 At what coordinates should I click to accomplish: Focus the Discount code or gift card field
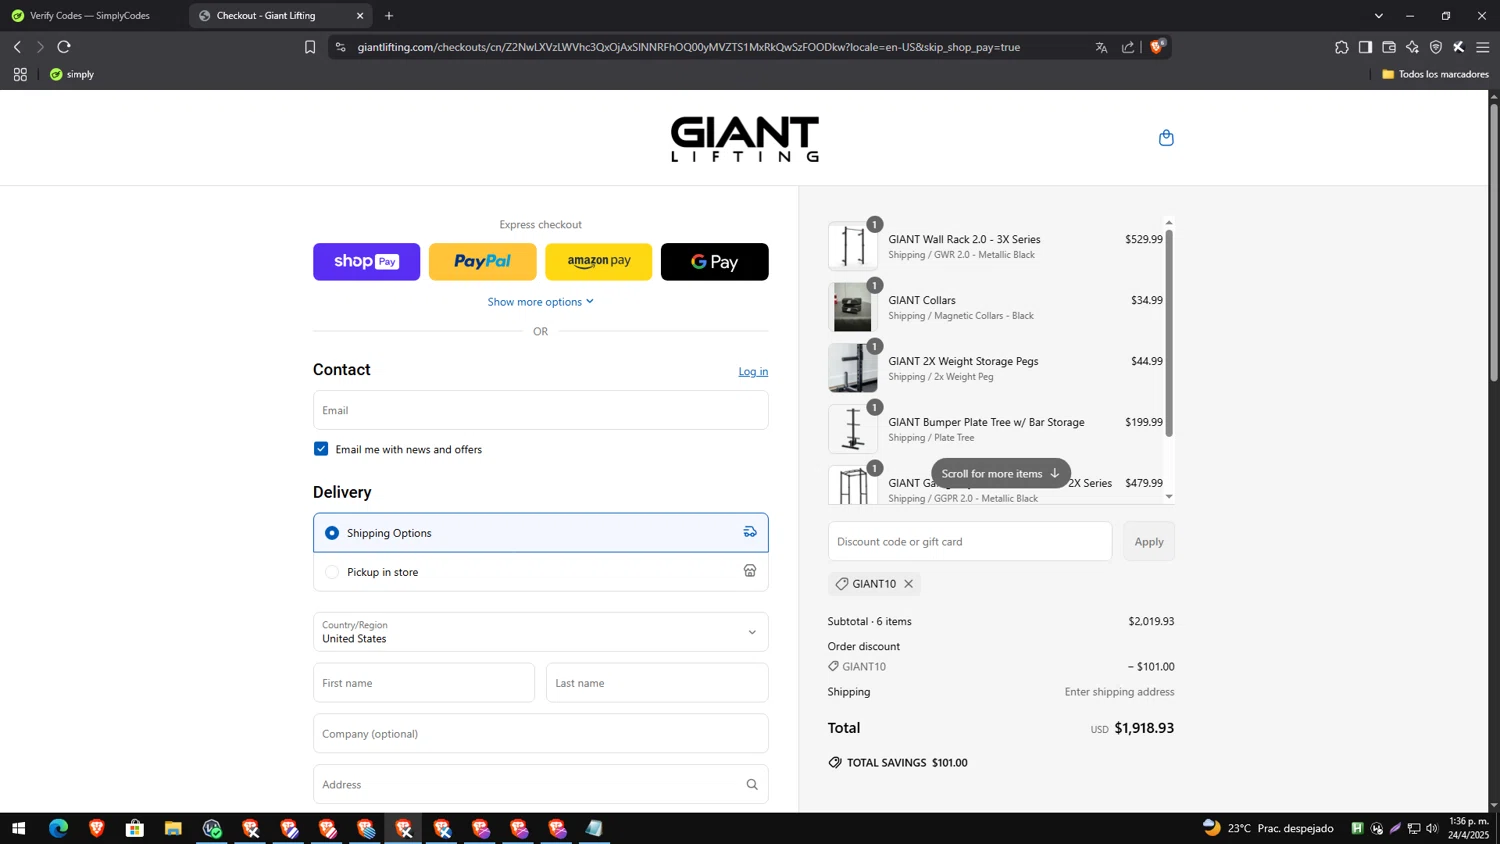click(969, 541)
